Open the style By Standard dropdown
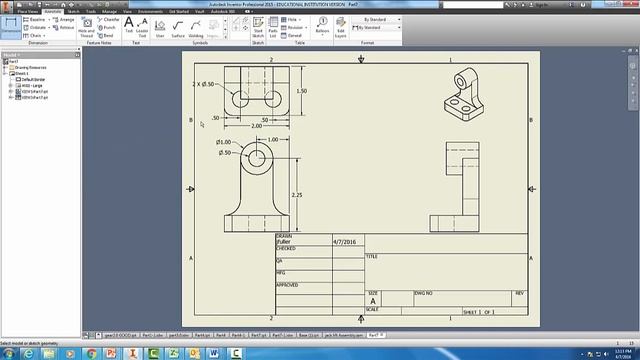Viewport: 640px width, 360px height. (x=376, y=28)
